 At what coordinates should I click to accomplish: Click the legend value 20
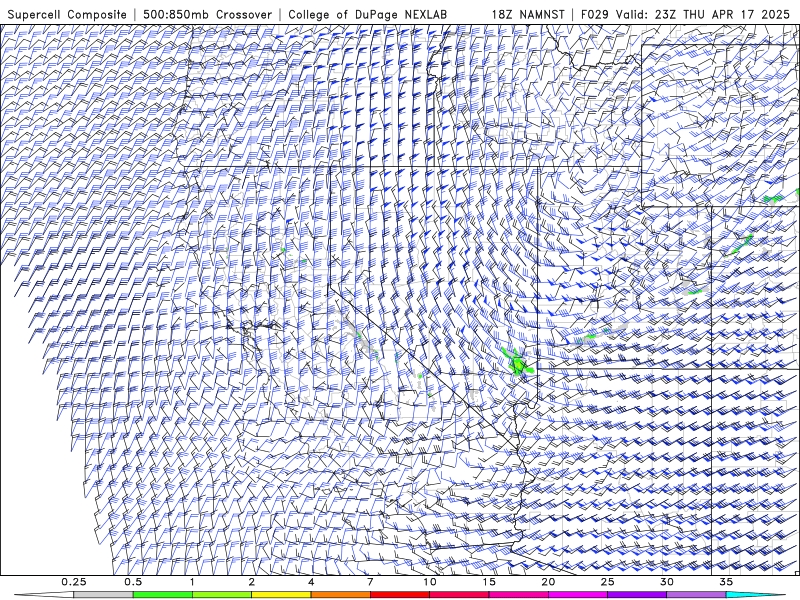pos(548,582)
